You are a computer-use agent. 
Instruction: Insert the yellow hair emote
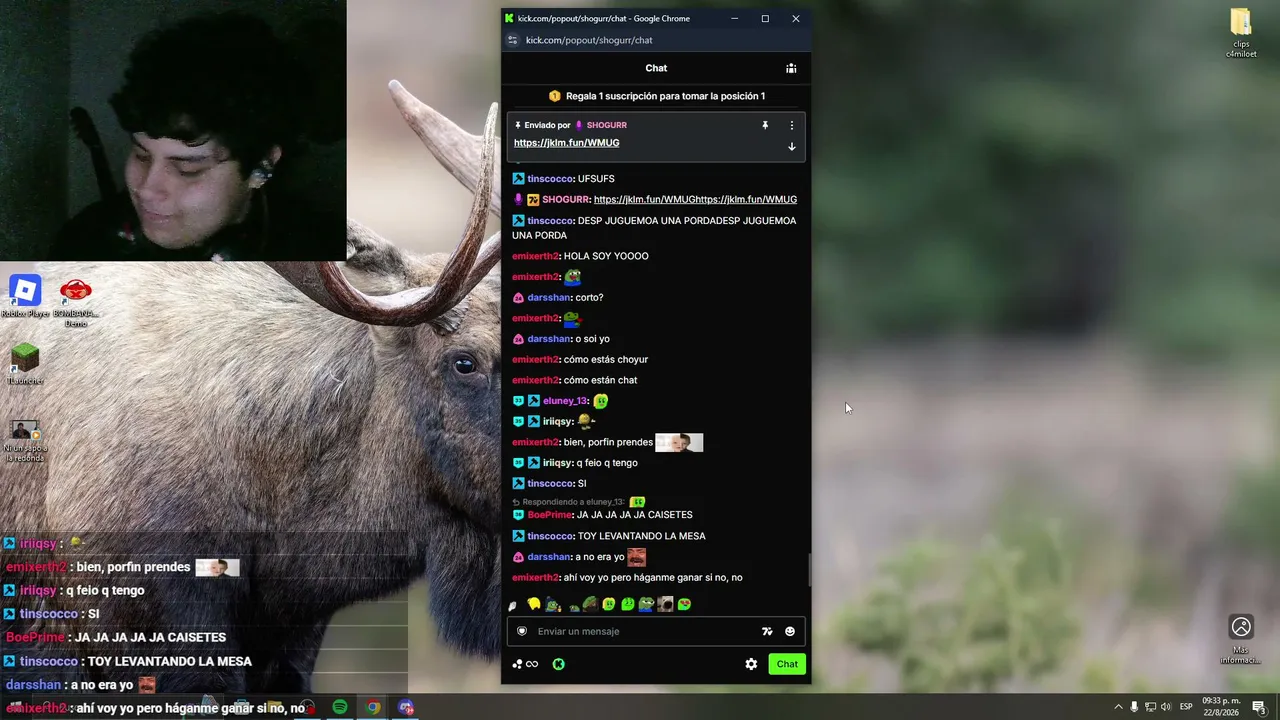pyautogui.click(x=534, y=604)
